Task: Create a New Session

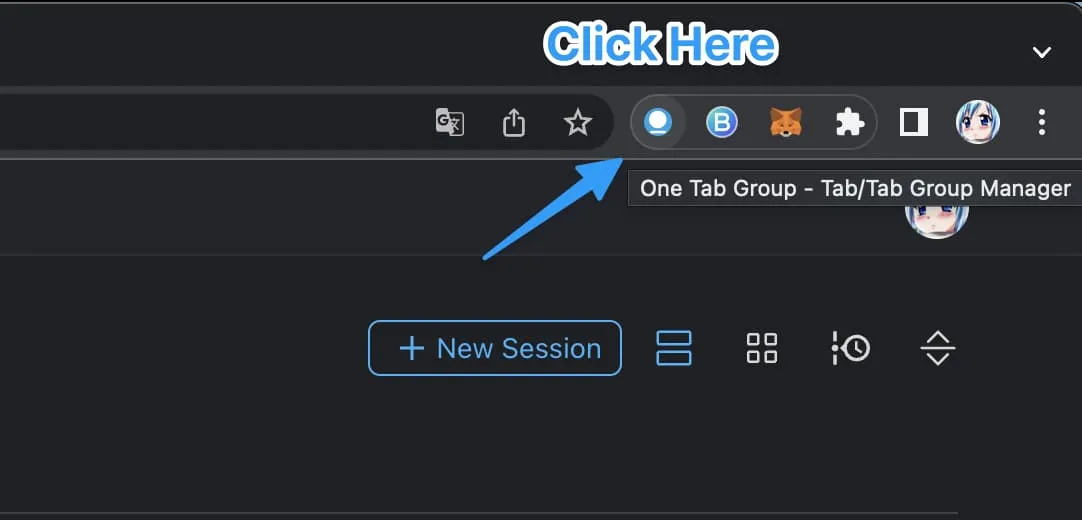Action: coord(495,348)
